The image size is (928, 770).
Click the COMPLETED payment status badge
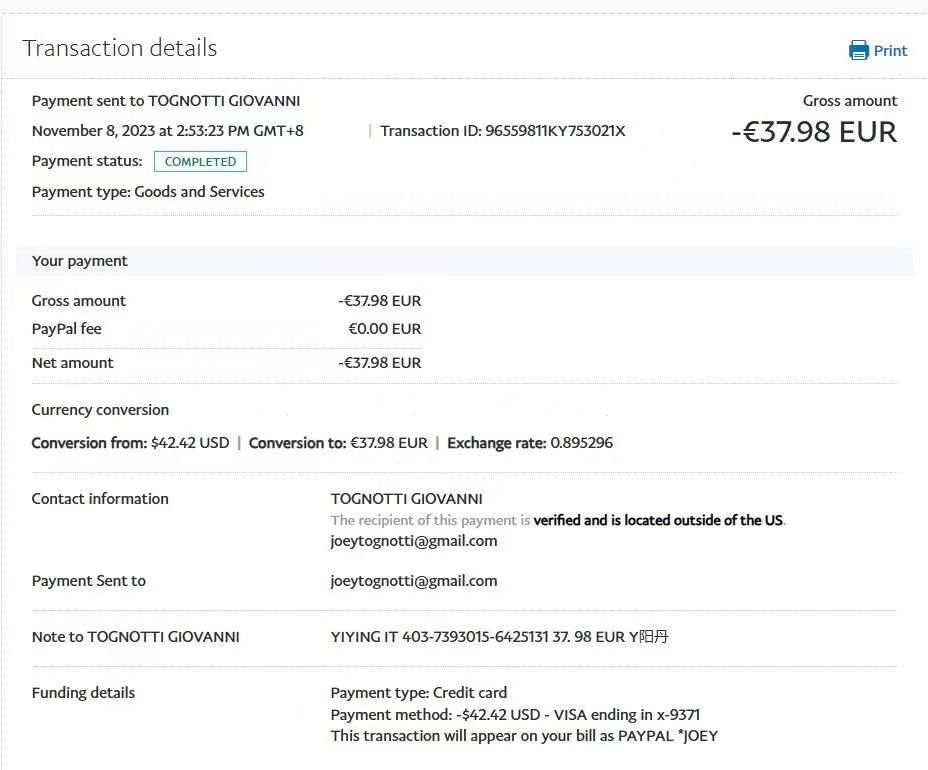pyautogui.click(x=200, y=162)
